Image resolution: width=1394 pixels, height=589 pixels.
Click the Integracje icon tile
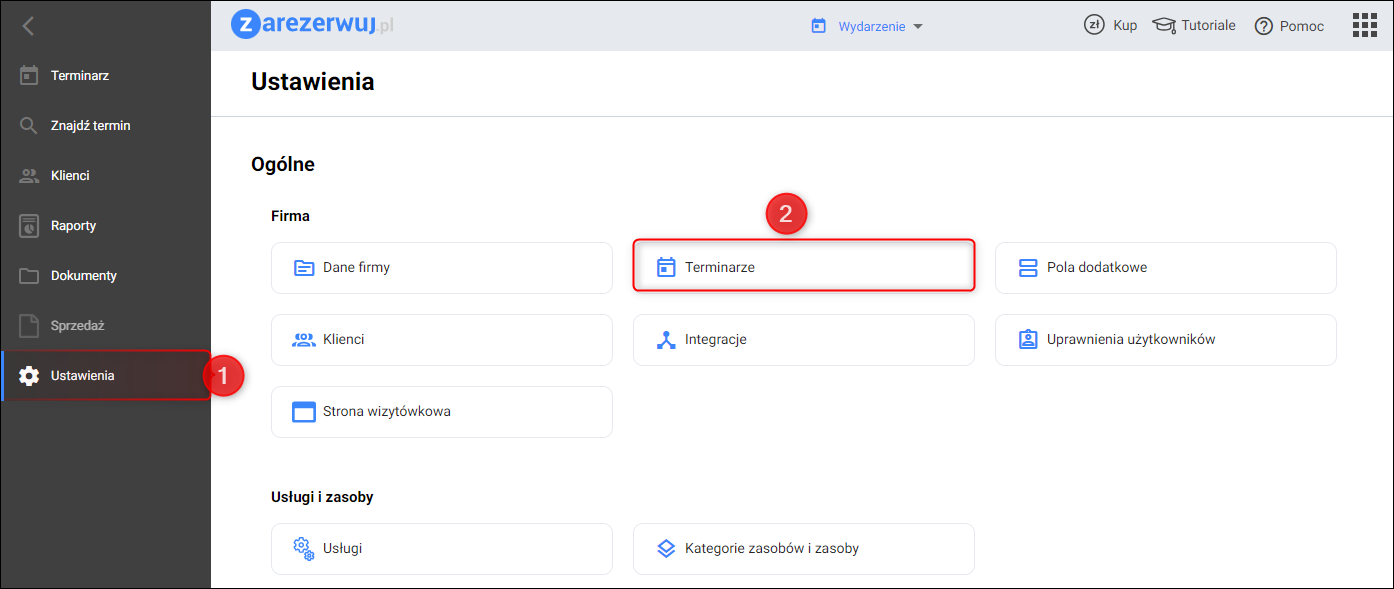click(667, 340)
